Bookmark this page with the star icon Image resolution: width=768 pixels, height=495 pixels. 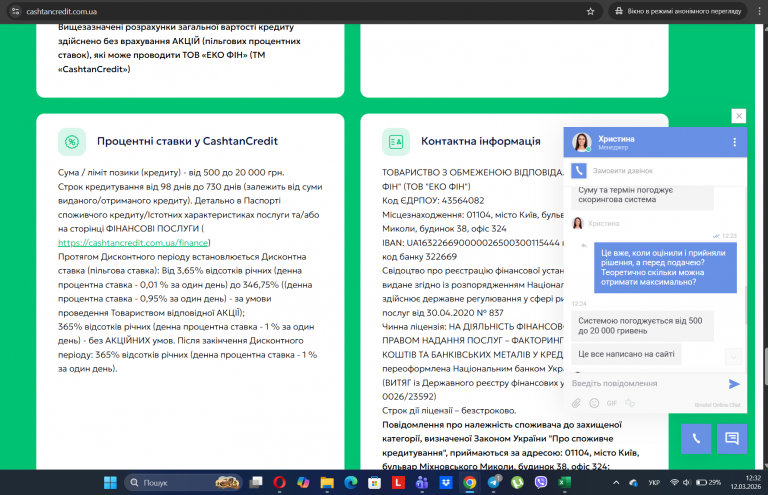[590, 11]
